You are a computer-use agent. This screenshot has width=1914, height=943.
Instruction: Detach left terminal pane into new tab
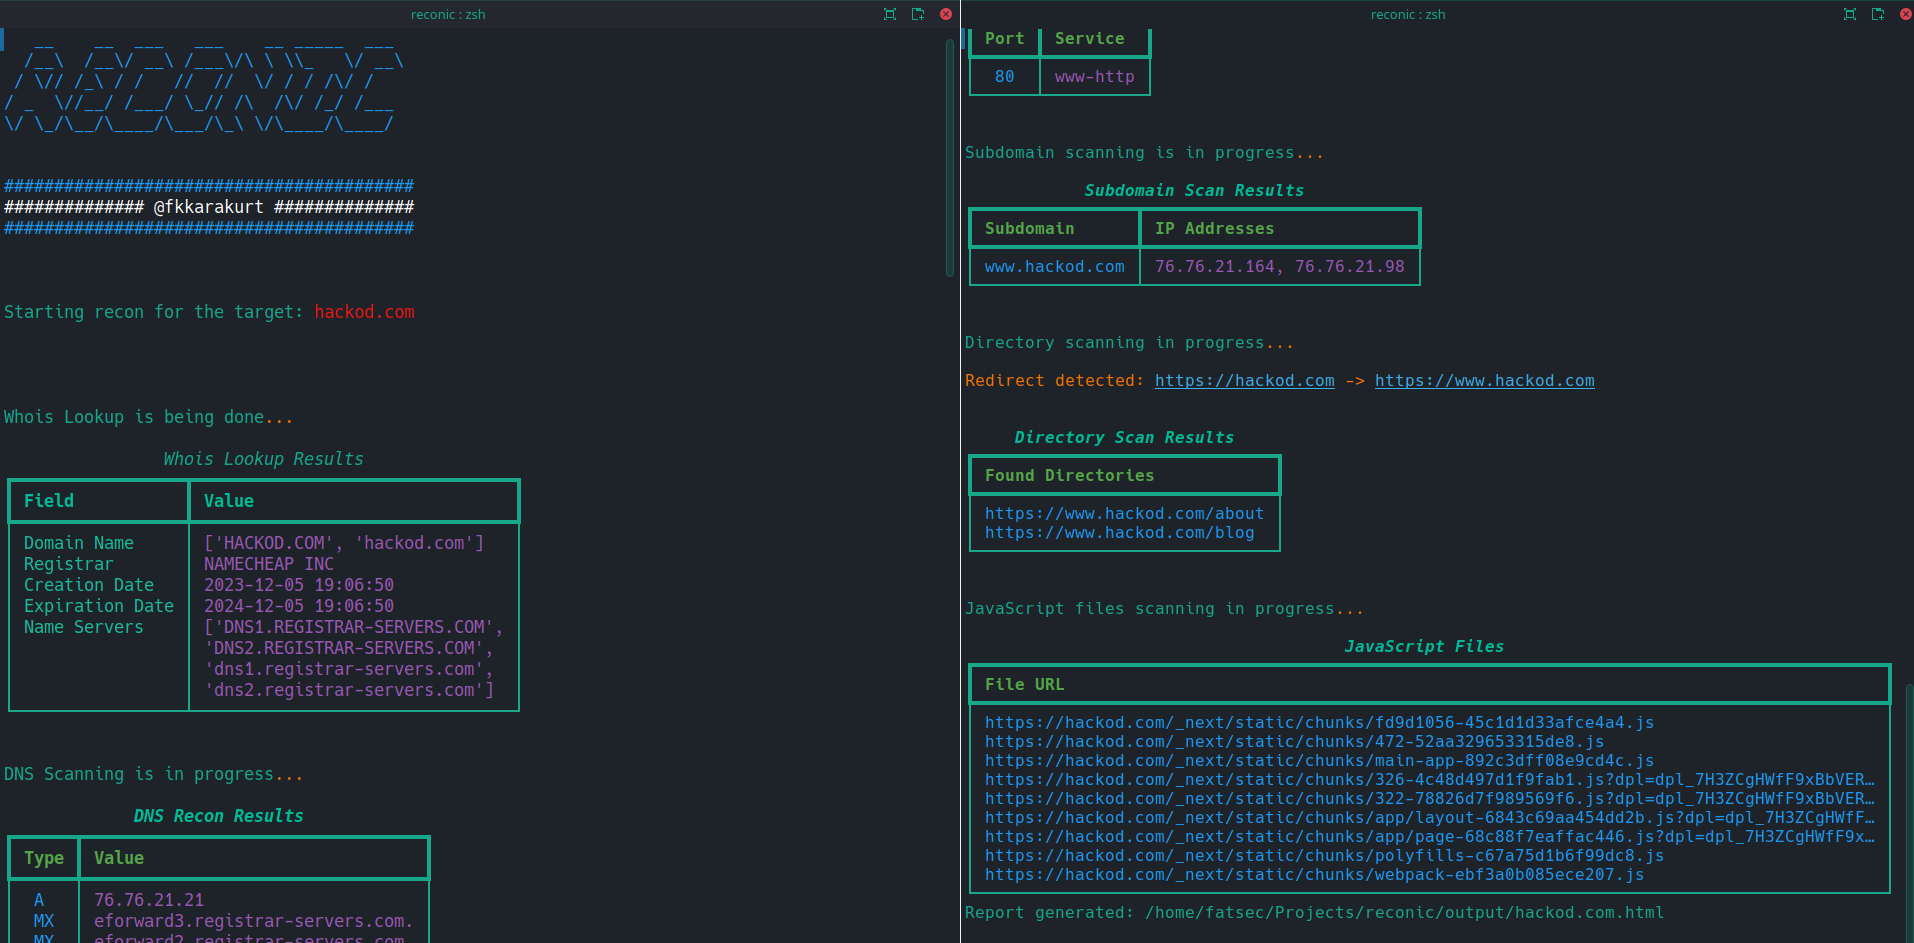click(x=918, y=14)
